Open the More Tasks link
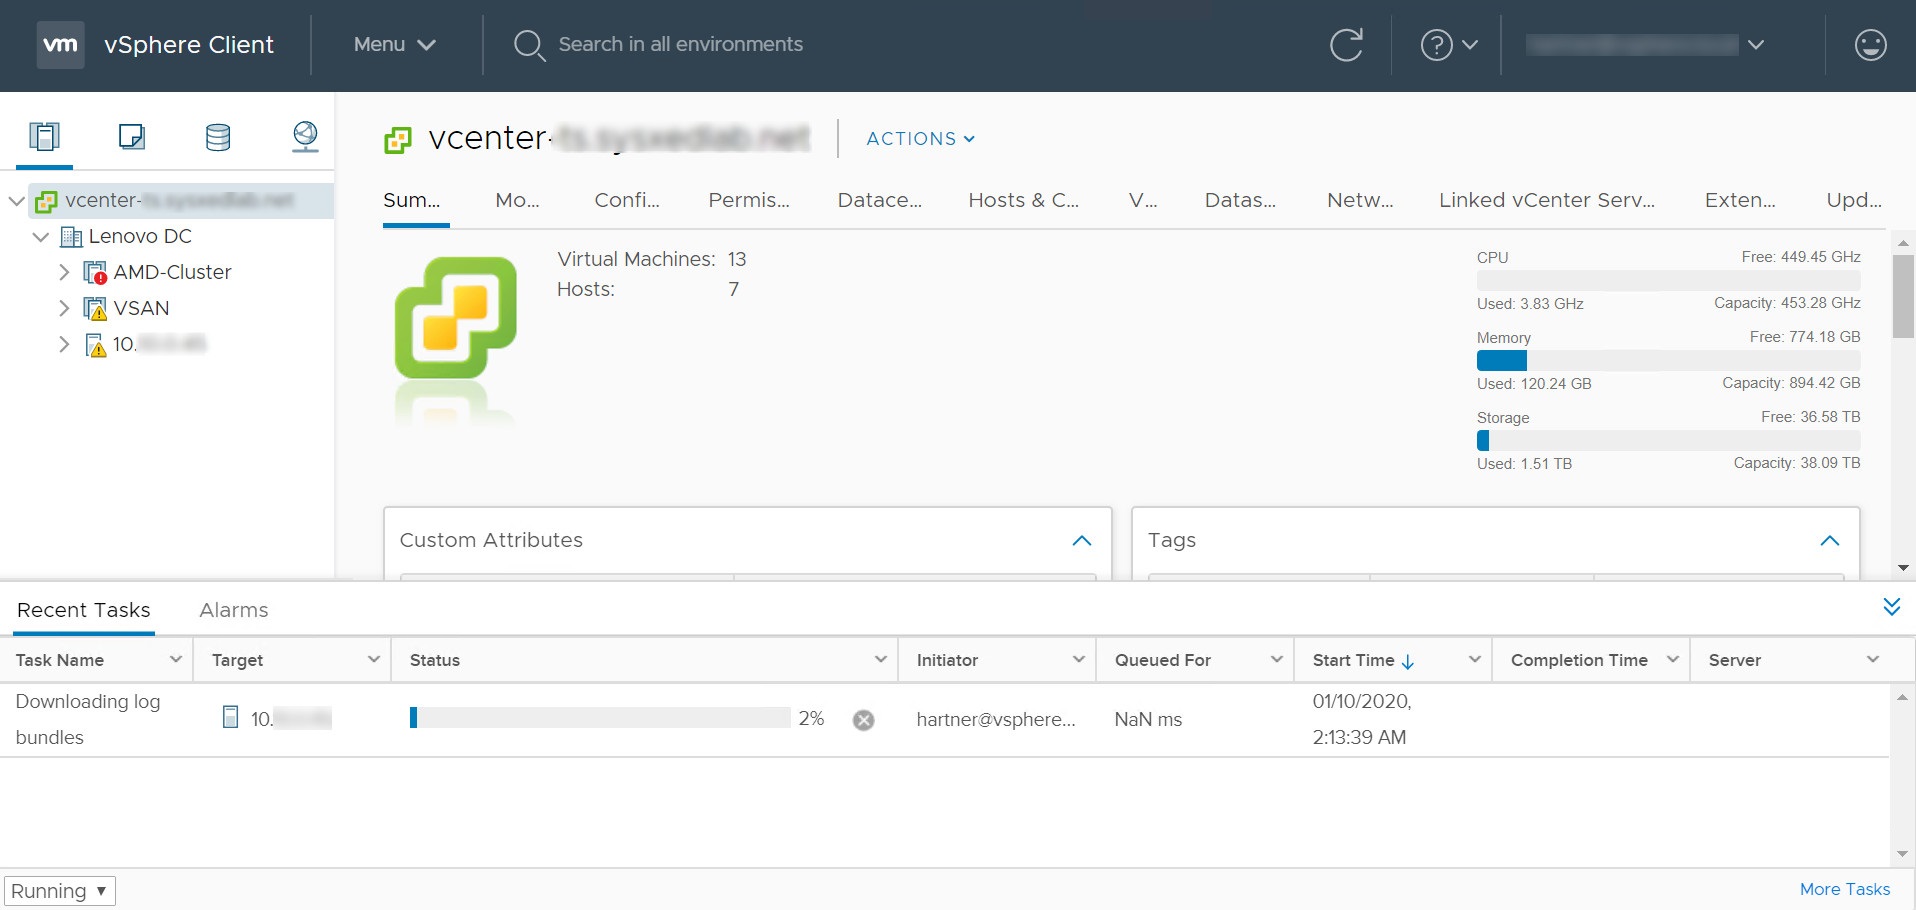 [x=1845, y=889]
